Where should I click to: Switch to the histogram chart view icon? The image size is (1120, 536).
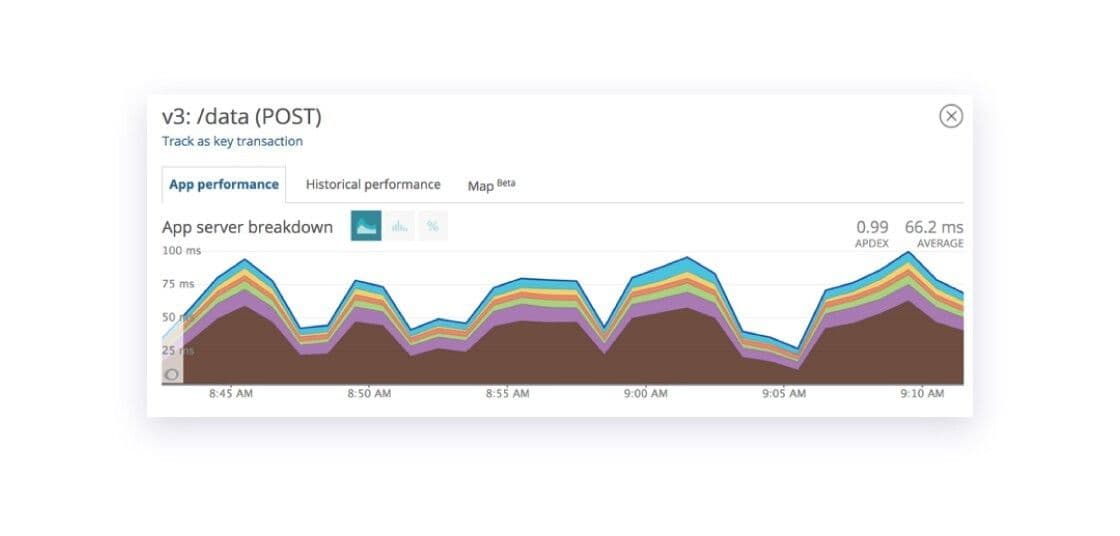[x=400, y=227]
